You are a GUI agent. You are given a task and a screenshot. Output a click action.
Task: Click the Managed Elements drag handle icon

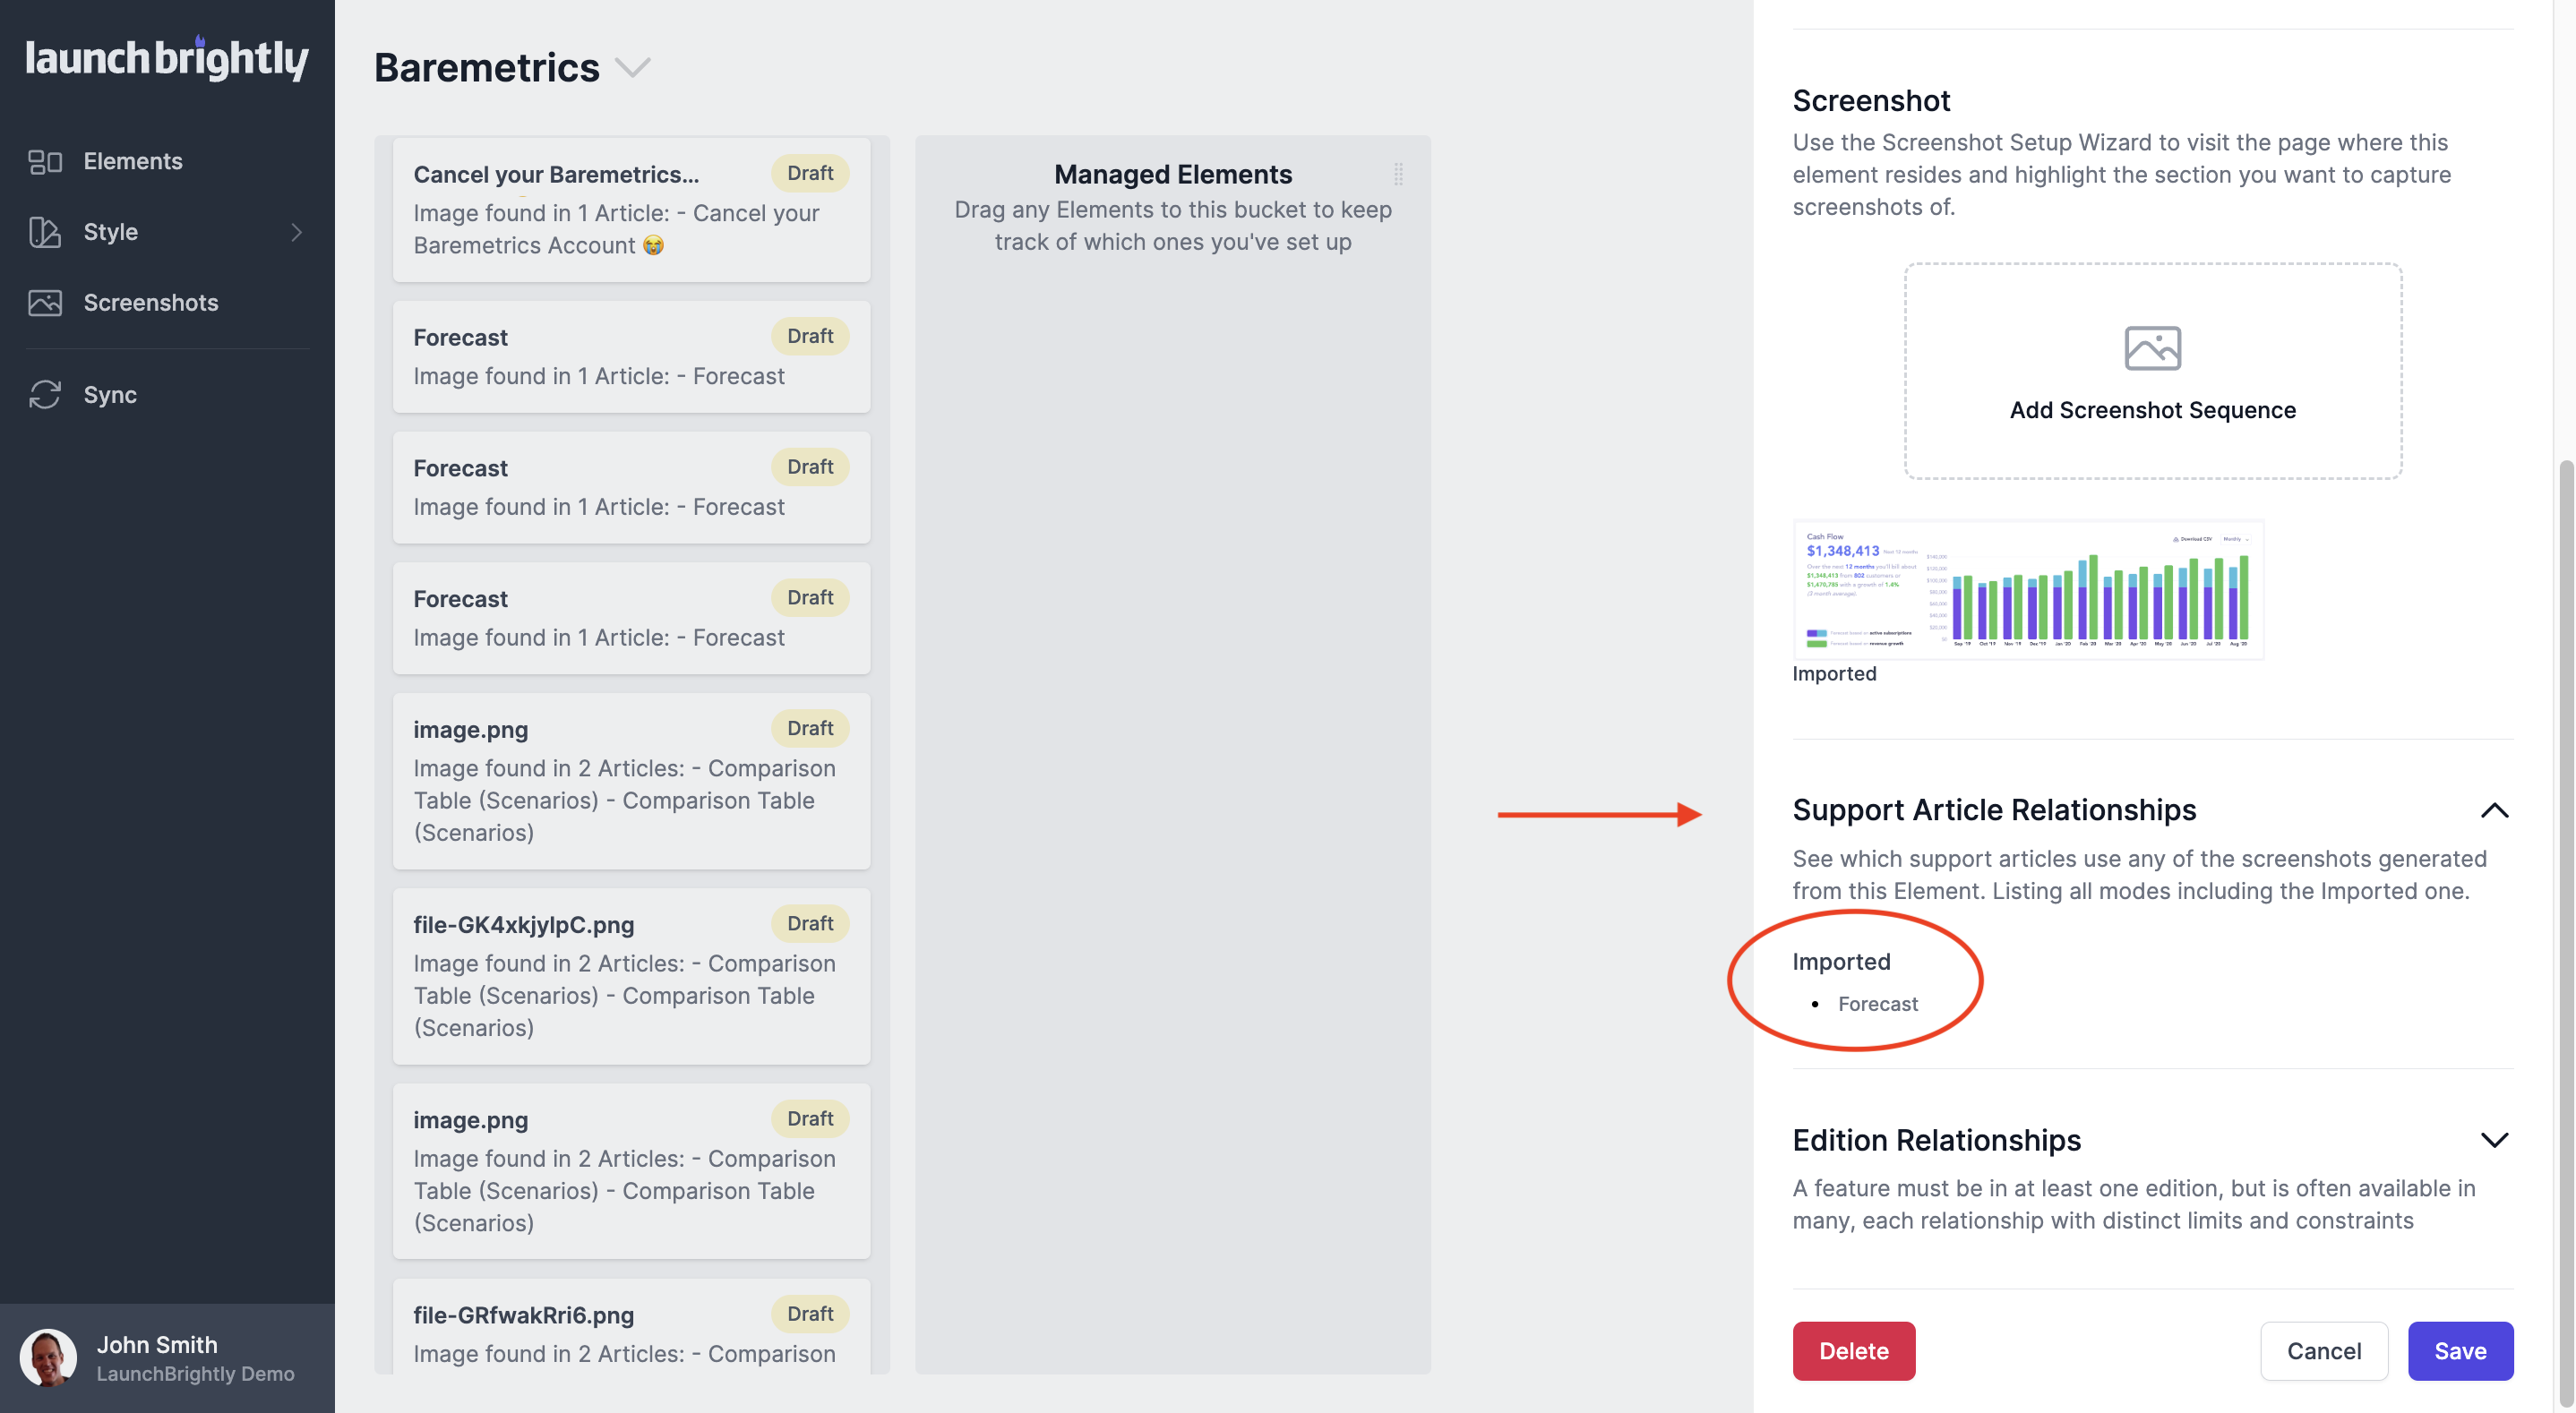point(1398,174)
